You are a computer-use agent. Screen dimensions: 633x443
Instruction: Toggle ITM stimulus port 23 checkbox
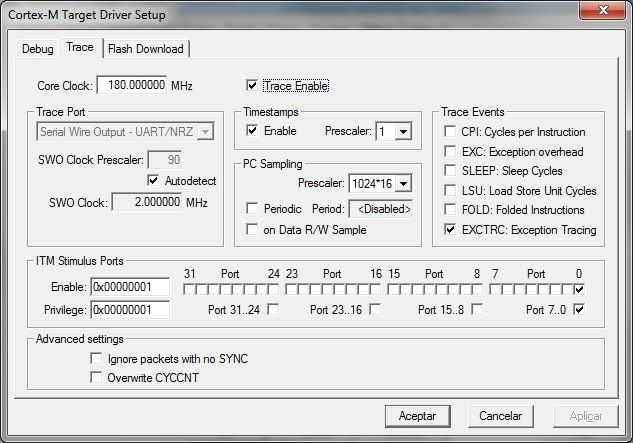(x=291, y=289)
